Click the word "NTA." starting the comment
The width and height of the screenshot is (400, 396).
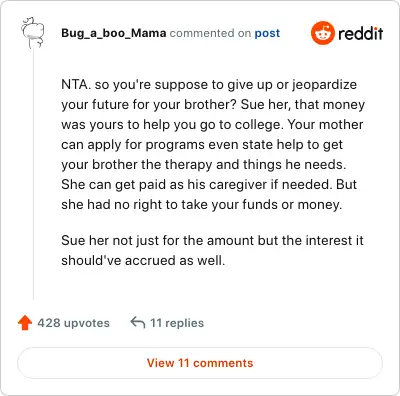76,84
